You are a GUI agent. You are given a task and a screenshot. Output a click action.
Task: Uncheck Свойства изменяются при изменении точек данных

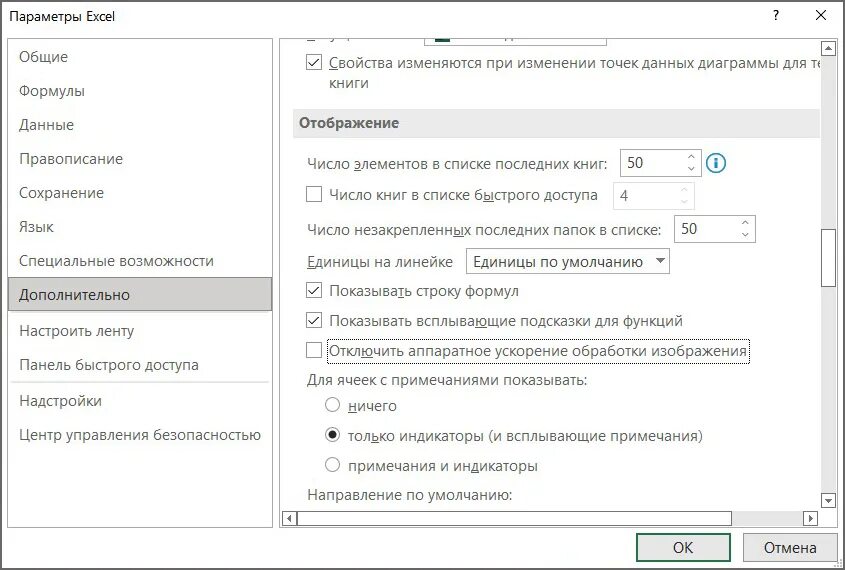pos(314,62)
